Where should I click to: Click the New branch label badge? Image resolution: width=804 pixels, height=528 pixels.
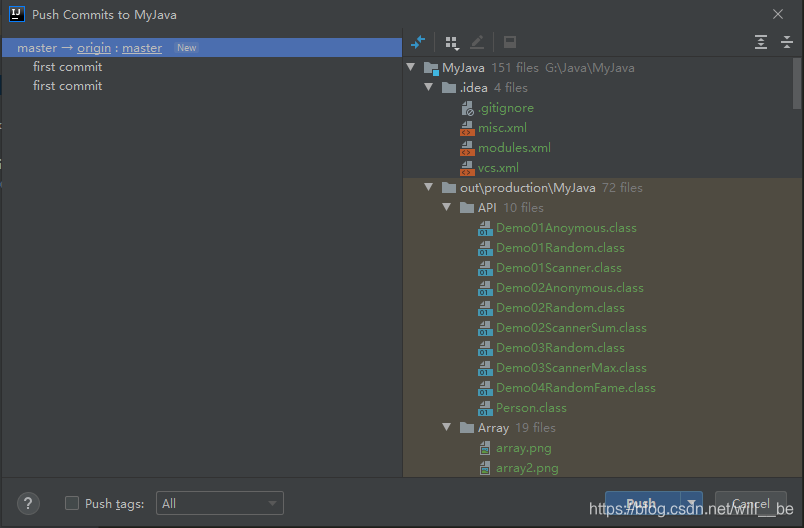[187, 48]
